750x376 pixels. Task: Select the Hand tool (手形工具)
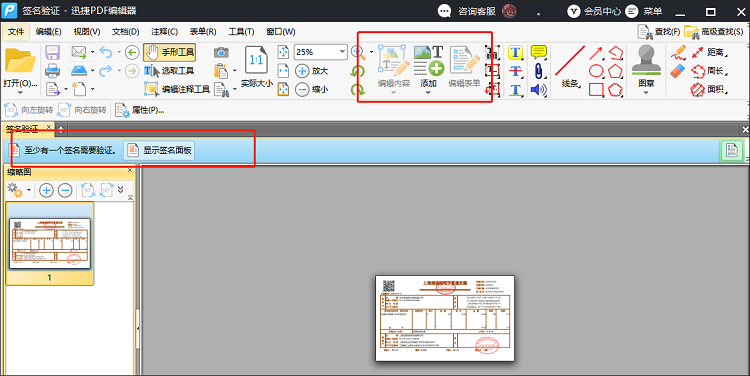pos(169,52)
